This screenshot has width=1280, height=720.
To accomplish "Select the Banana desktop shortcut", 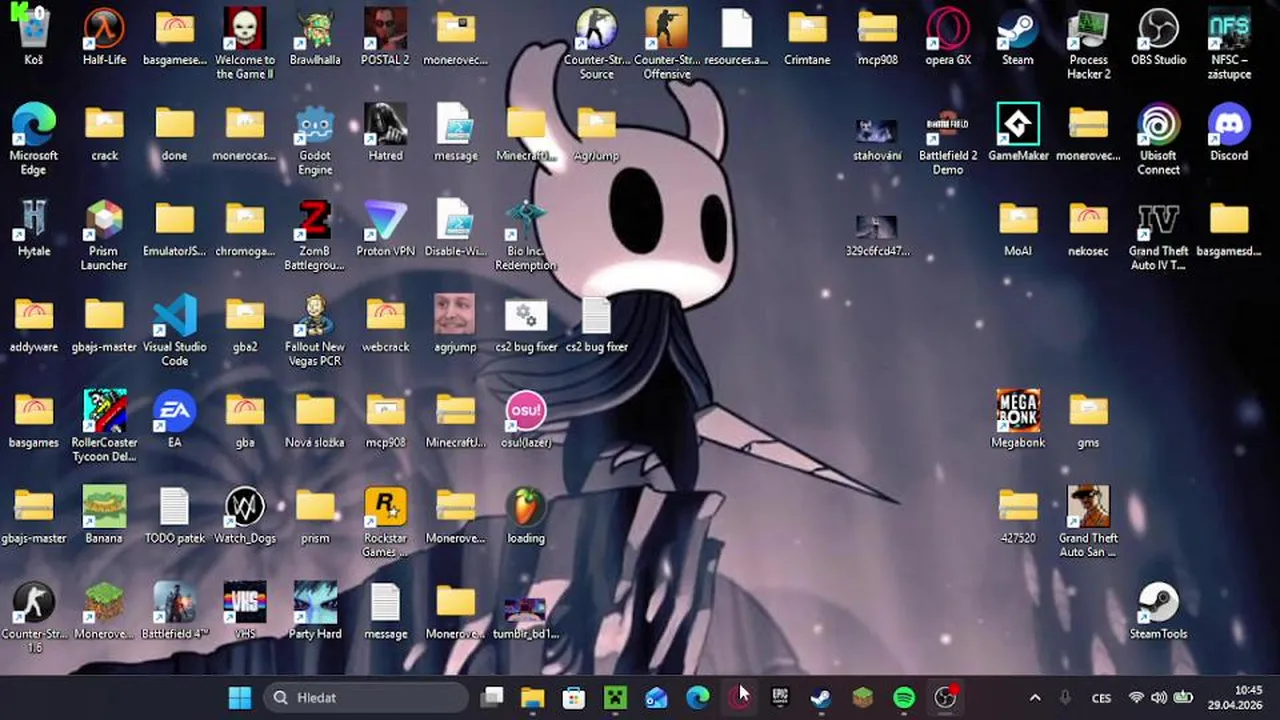I will click(x=104, y=515).
